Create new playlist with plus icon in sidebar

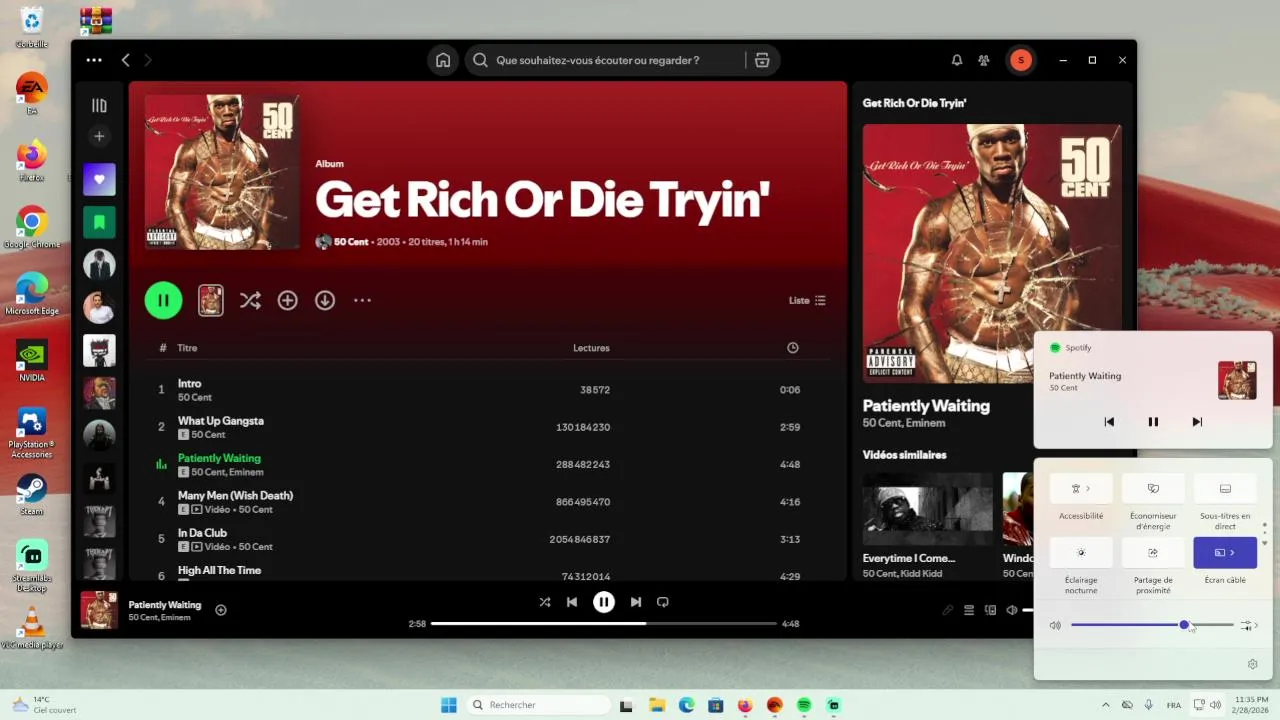point(99,136)
